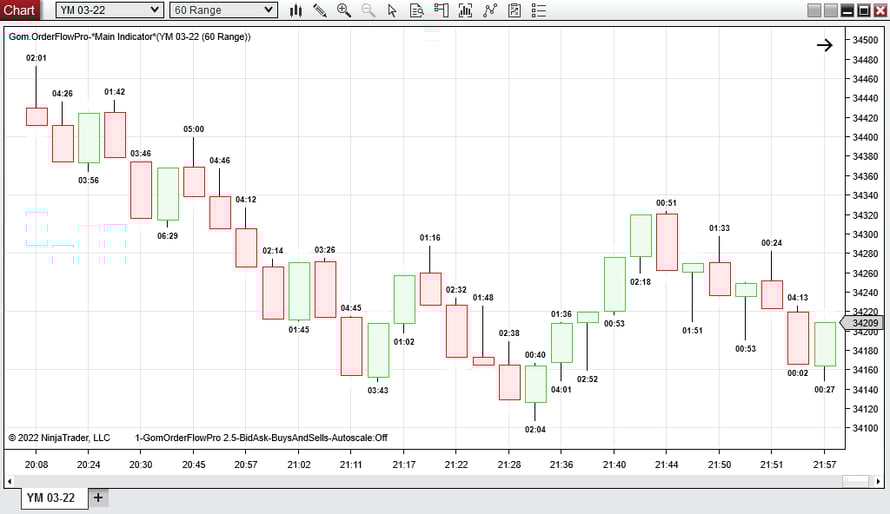Click the horizontal scrollbar right arrow
890x514 pixels.
(x=878, y=482)
